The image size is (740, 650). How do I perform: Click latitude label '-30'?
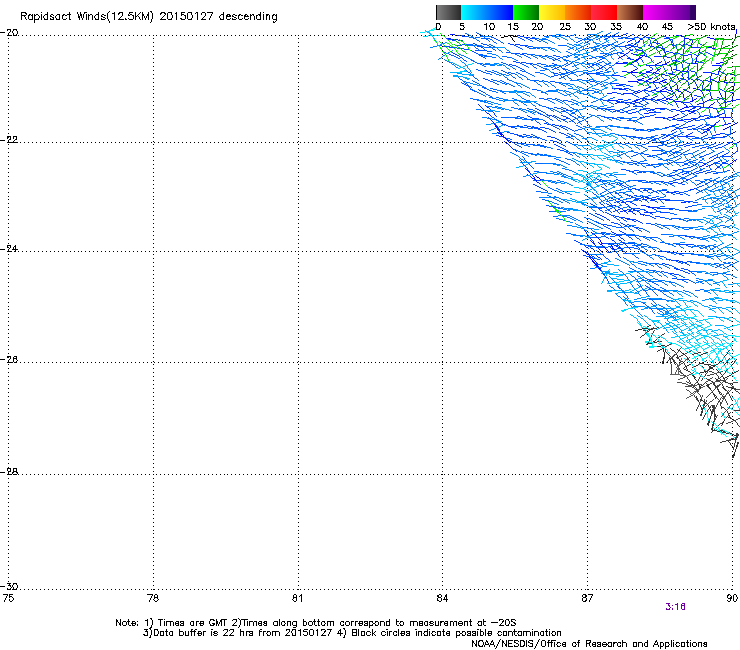pos(9,586)
